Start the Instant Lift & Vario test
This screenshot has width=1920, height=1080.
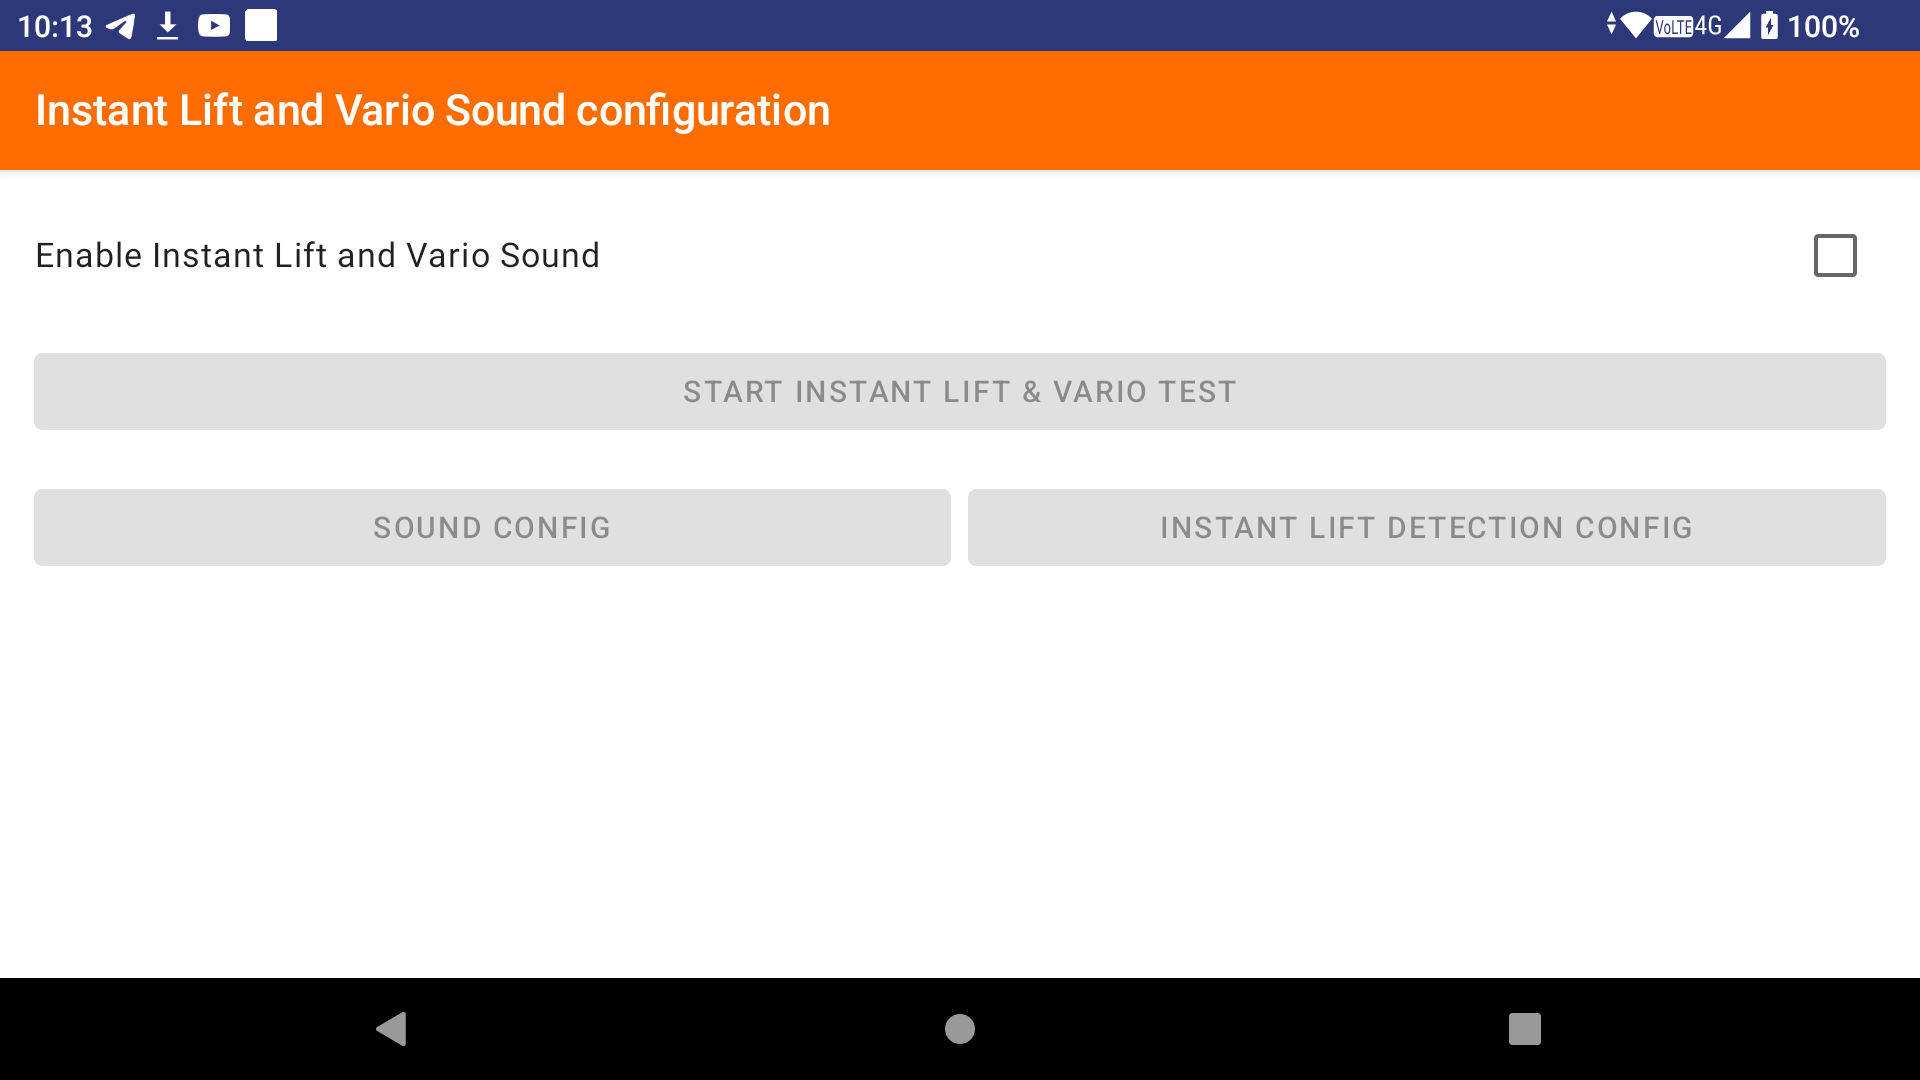960,392
